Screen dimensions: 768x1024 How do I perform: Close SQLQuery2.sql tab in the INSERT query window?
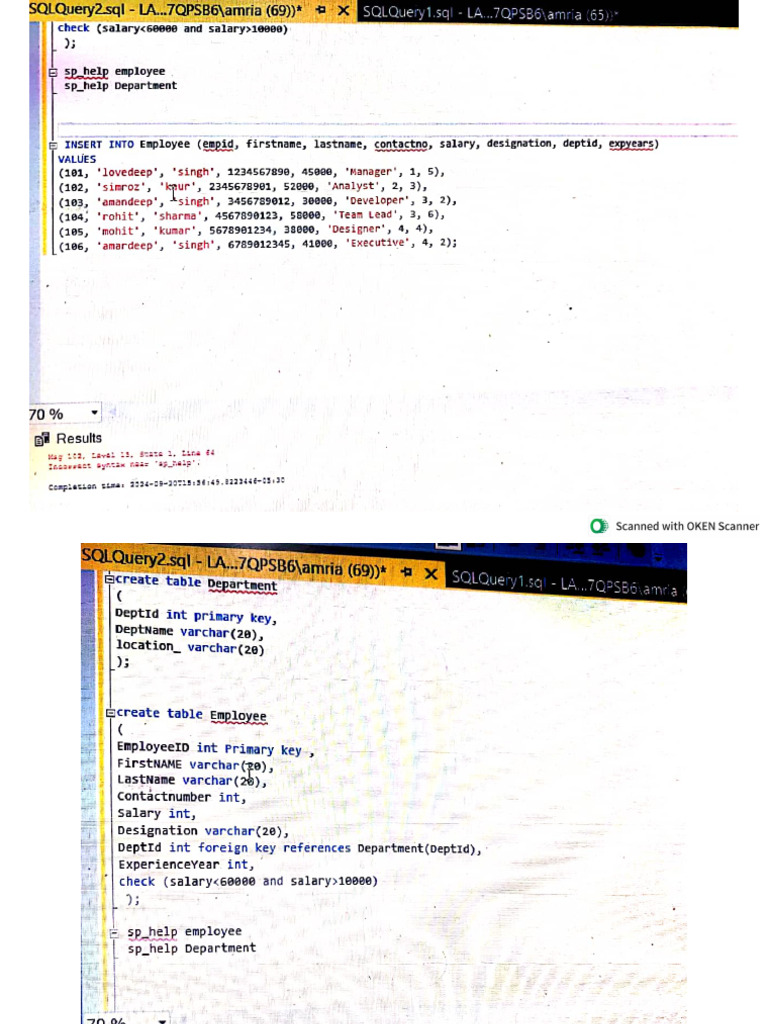(344, 10)
